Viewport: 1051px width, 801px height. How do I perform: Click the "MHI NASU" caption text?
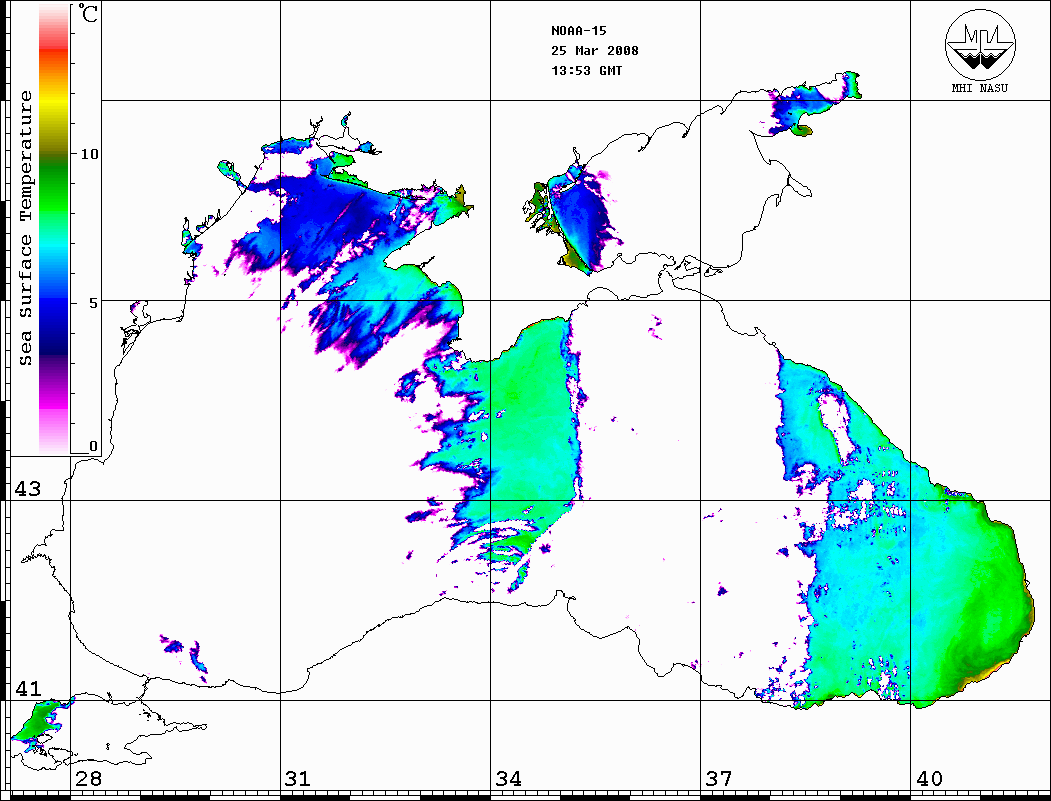[x=979, y=88]
